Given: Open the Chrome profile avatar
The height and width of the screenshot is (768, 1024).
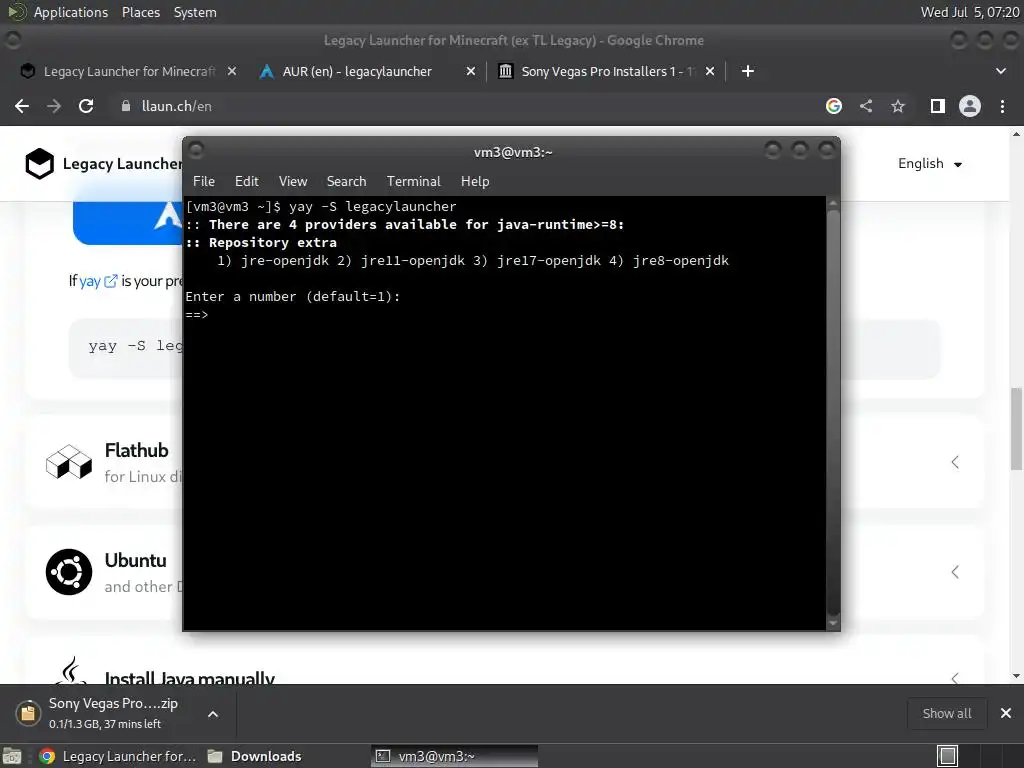Looking at the screenshot, I should pos(970,106).
